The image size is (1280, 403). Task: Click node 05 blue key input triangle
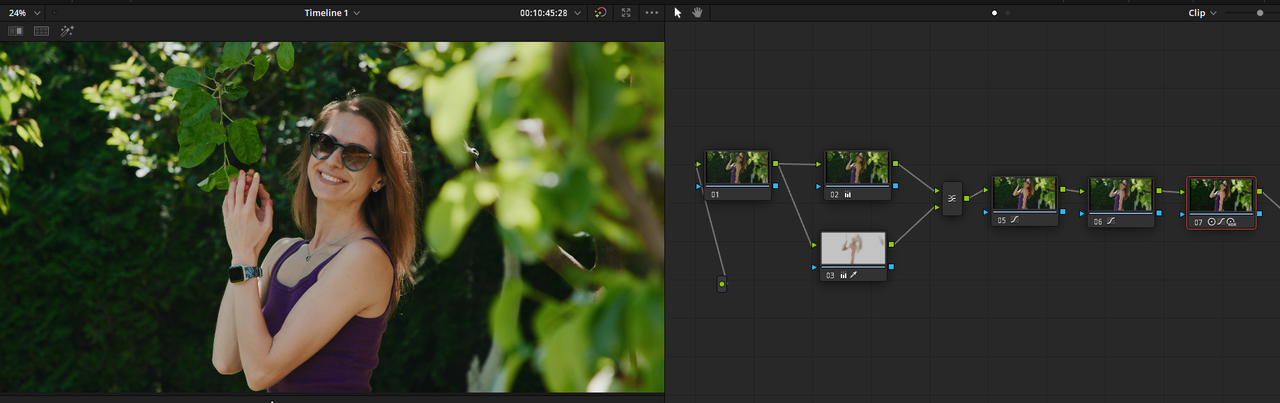coord(987,212)
